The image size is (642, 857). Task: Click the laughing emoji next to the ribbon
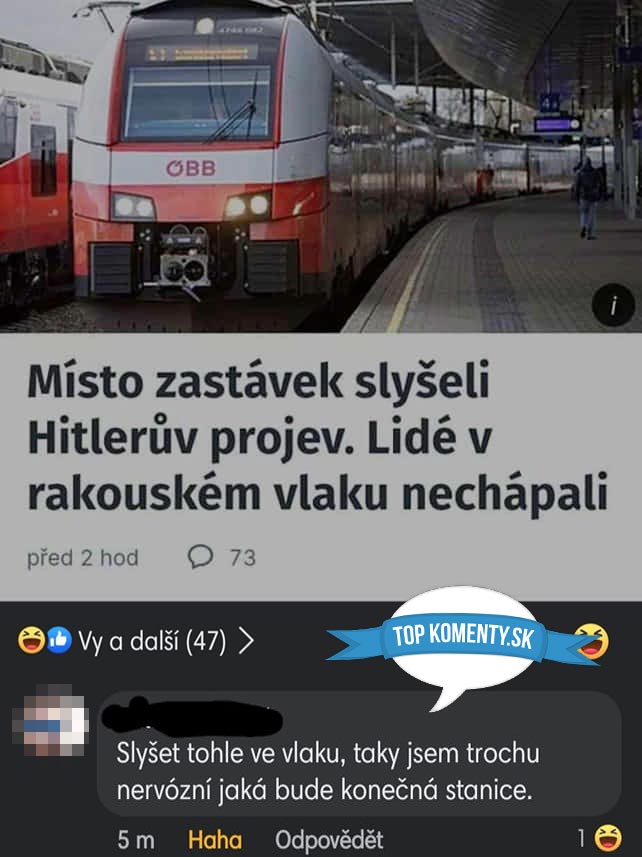pyautogui.click(x=593, y=640)
